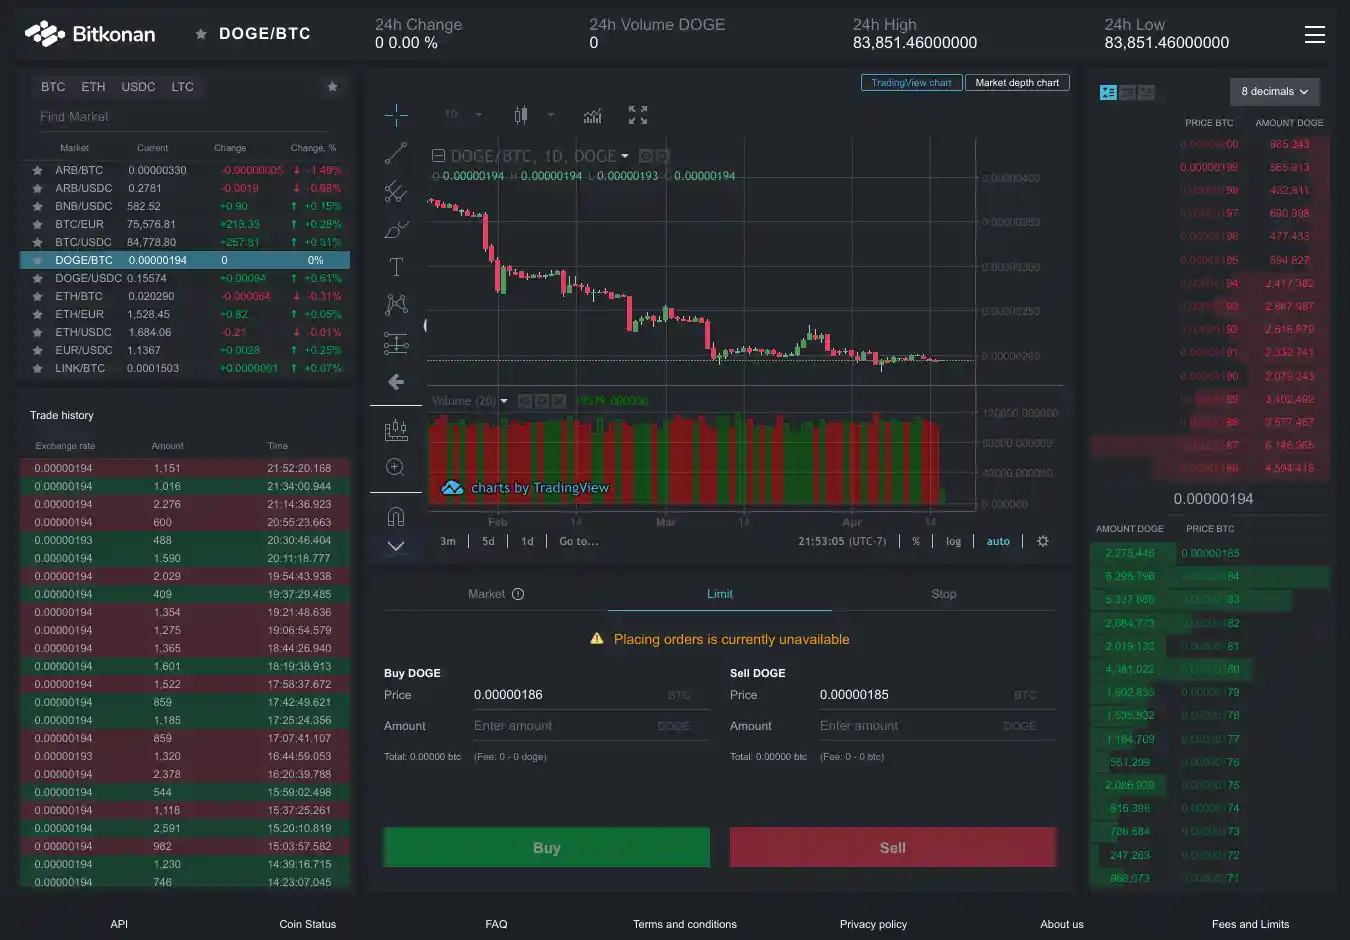Select the trend line drawing tool
The width and height of the screenshot is (1350, 940).
pyautogui.click(x=396, y=153)
